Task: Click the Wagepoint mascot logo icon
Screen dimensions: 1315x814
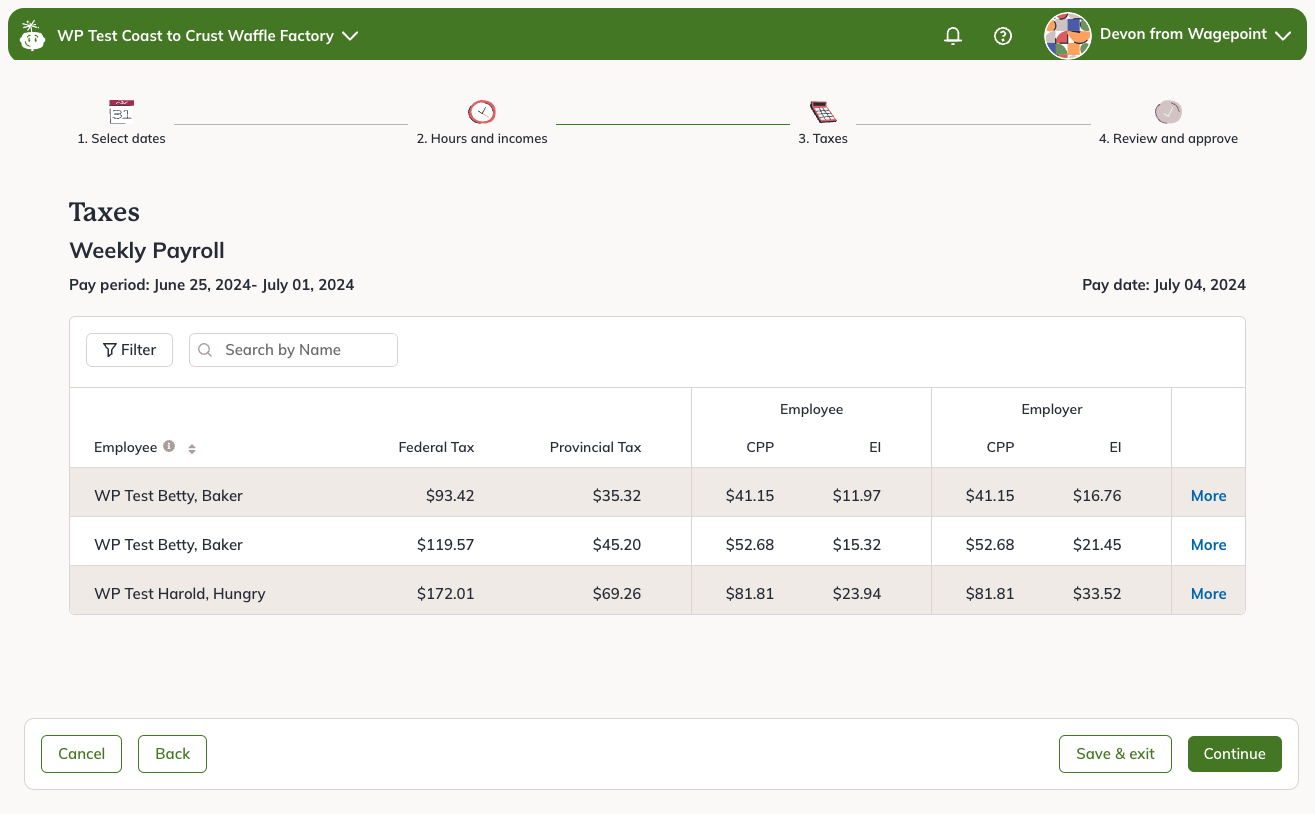Action: coord(33,35)
